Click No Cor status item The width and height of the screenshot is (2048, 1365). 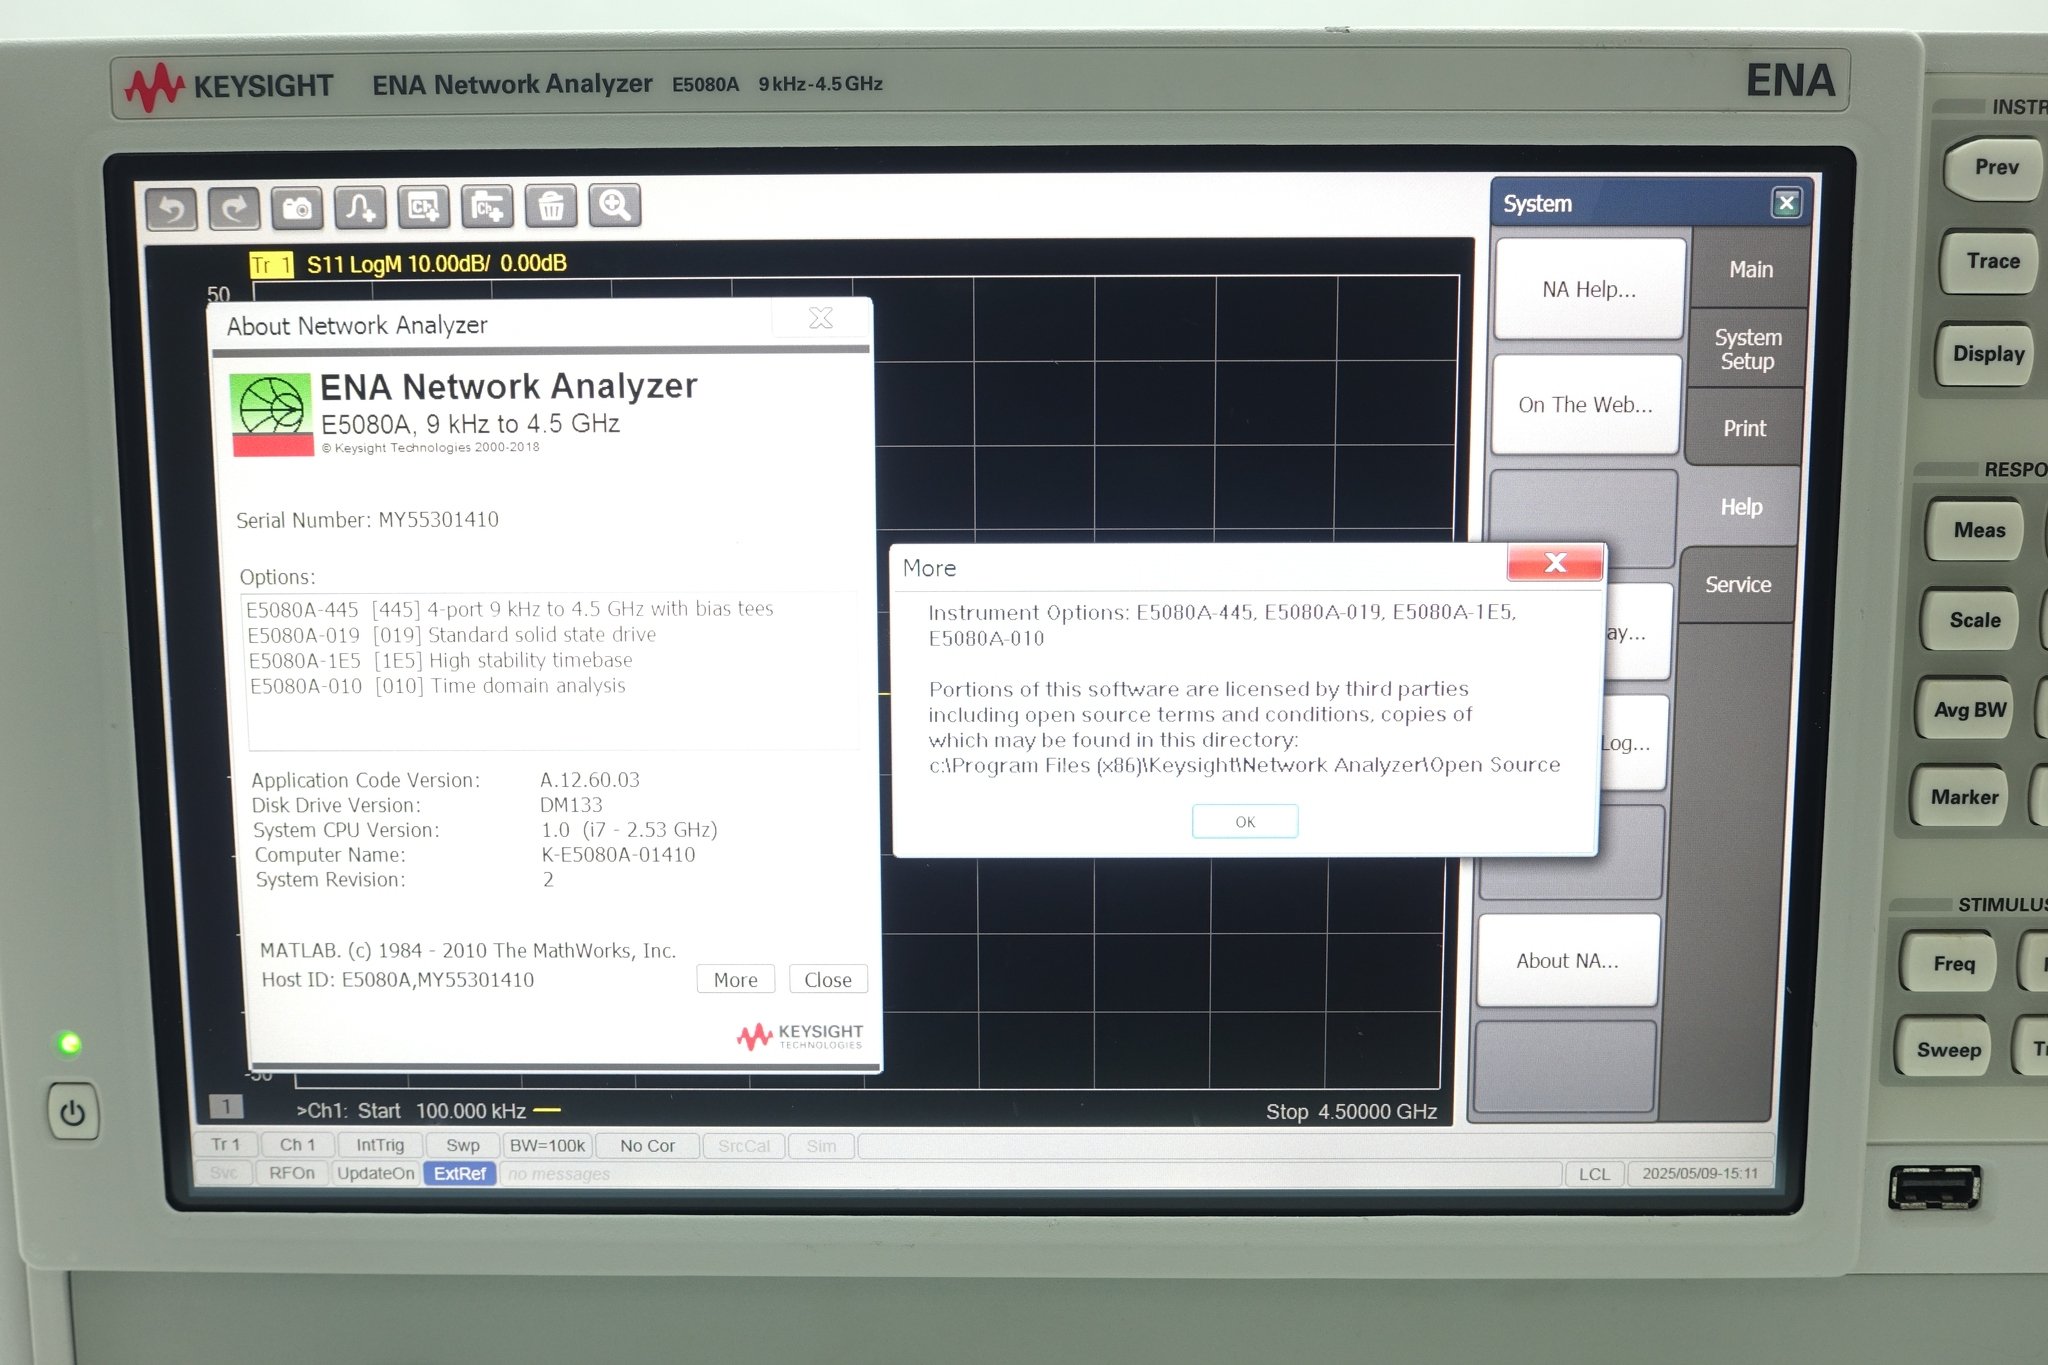(647, 1146)
